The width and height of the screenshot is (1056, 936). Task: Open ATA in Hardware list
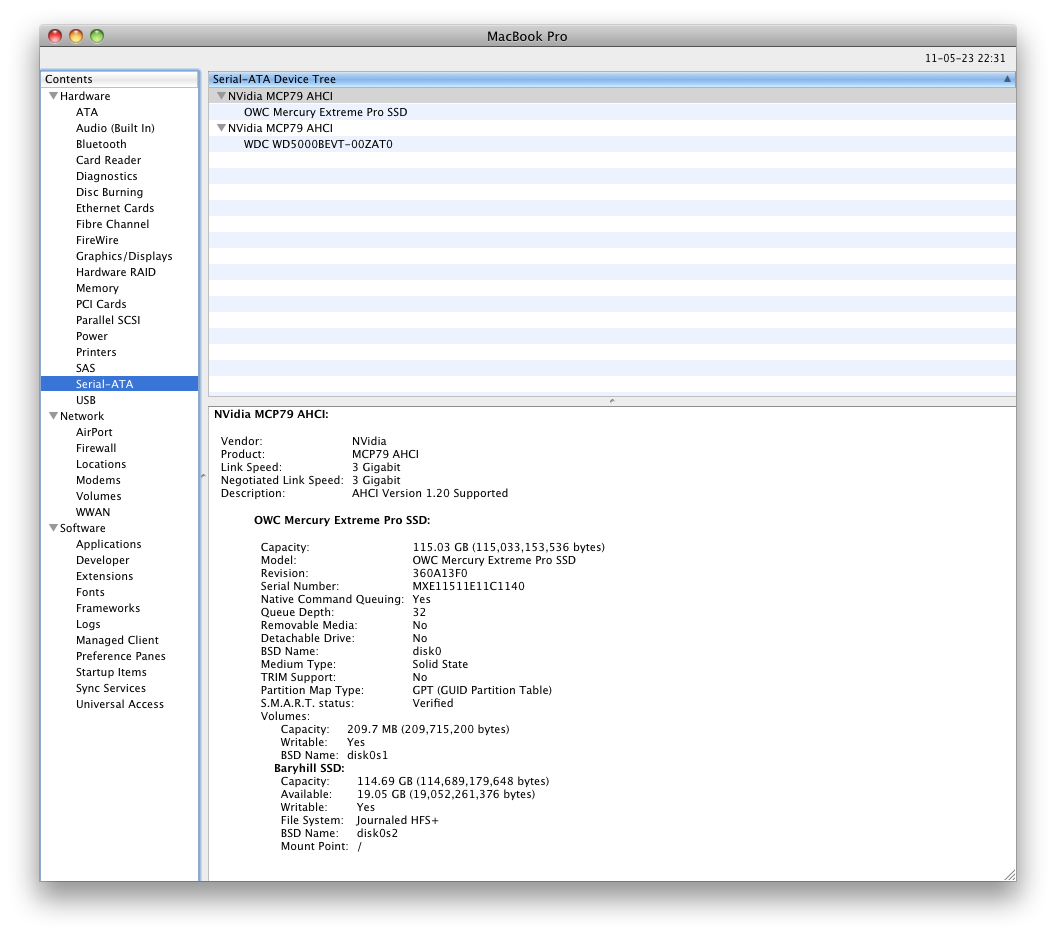[87, 112]
